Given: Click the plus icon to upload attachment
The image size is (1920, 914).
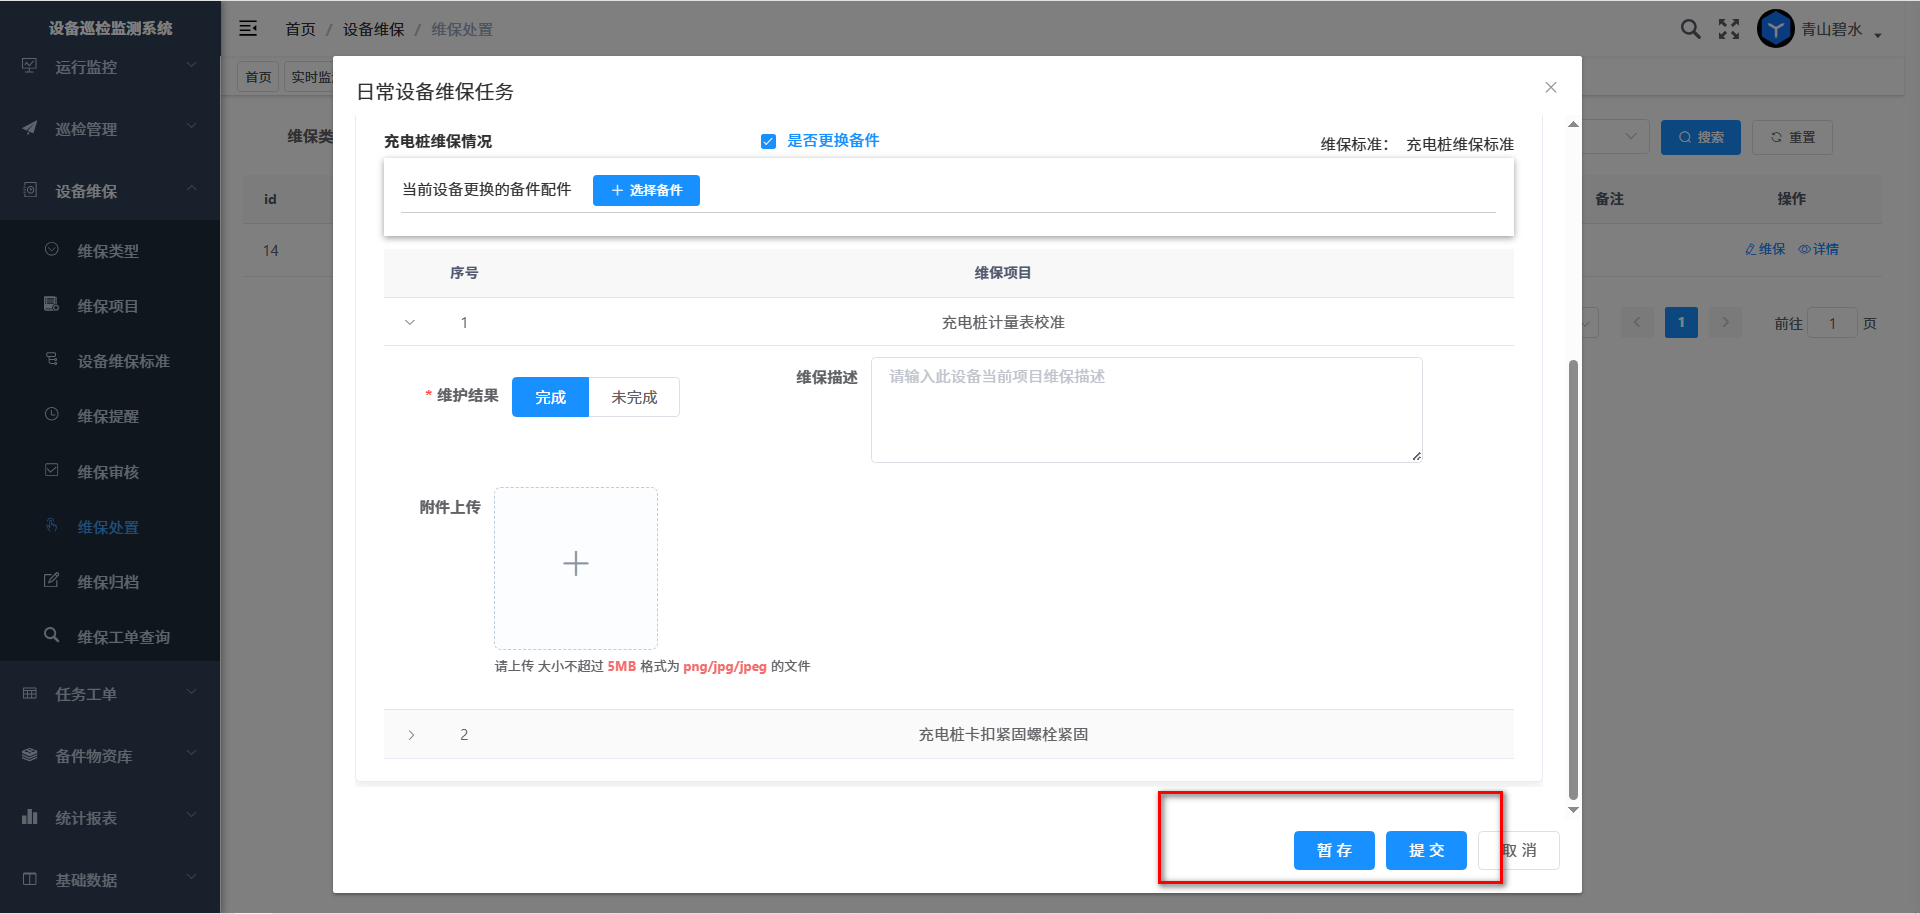Looking at the screenshot, I should (x=576, y=565).
